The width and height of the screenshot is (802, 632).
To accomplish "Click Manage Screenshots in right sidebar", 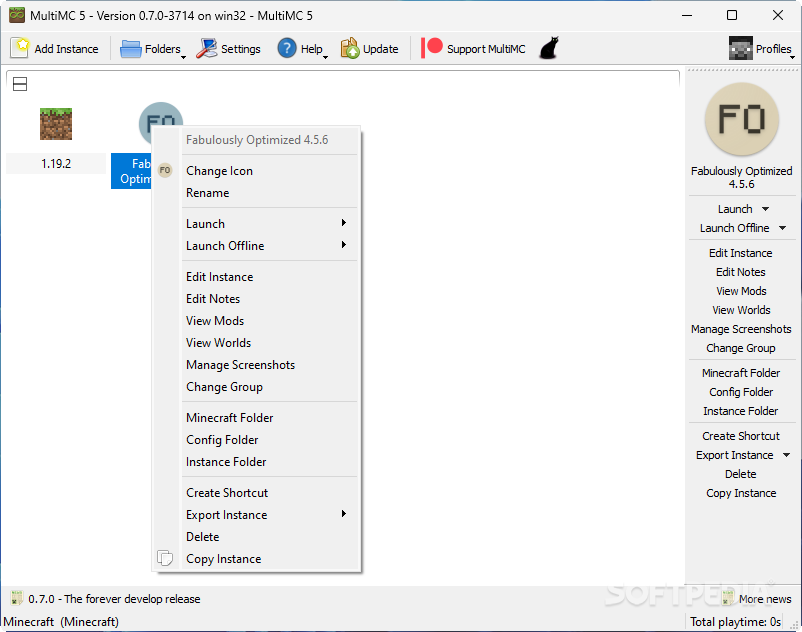I will coord(741,329).
